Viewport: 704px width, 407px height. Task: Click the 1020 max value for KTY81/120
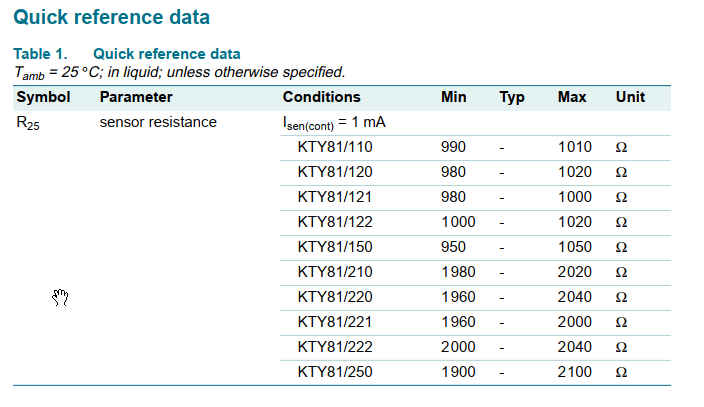(x=575, y=172)
